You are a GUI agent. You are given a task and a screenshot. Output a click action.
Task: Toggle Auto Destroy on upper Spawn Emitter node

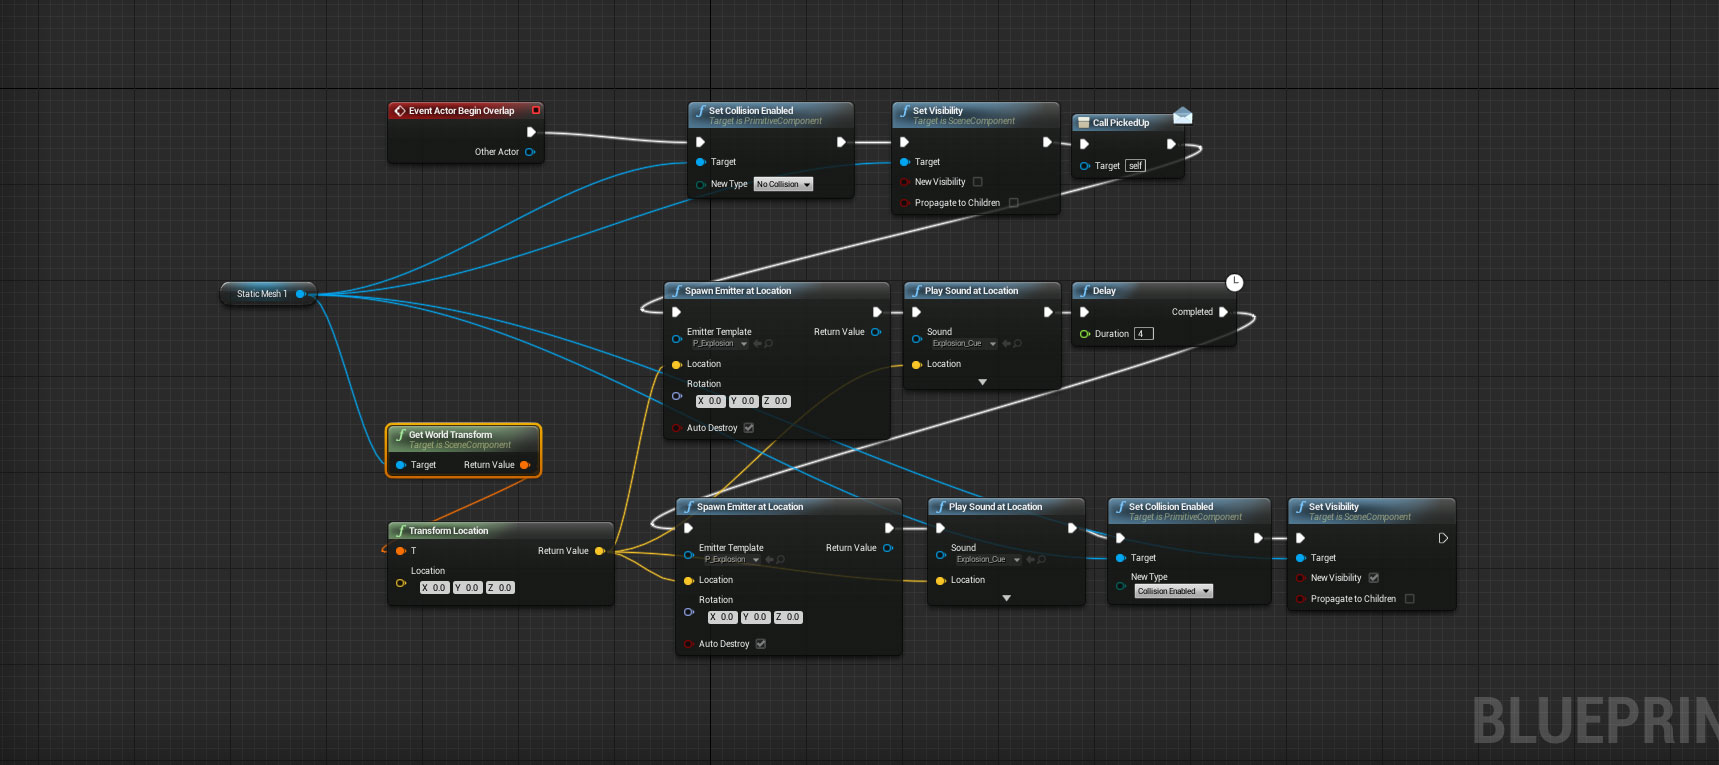749,428
